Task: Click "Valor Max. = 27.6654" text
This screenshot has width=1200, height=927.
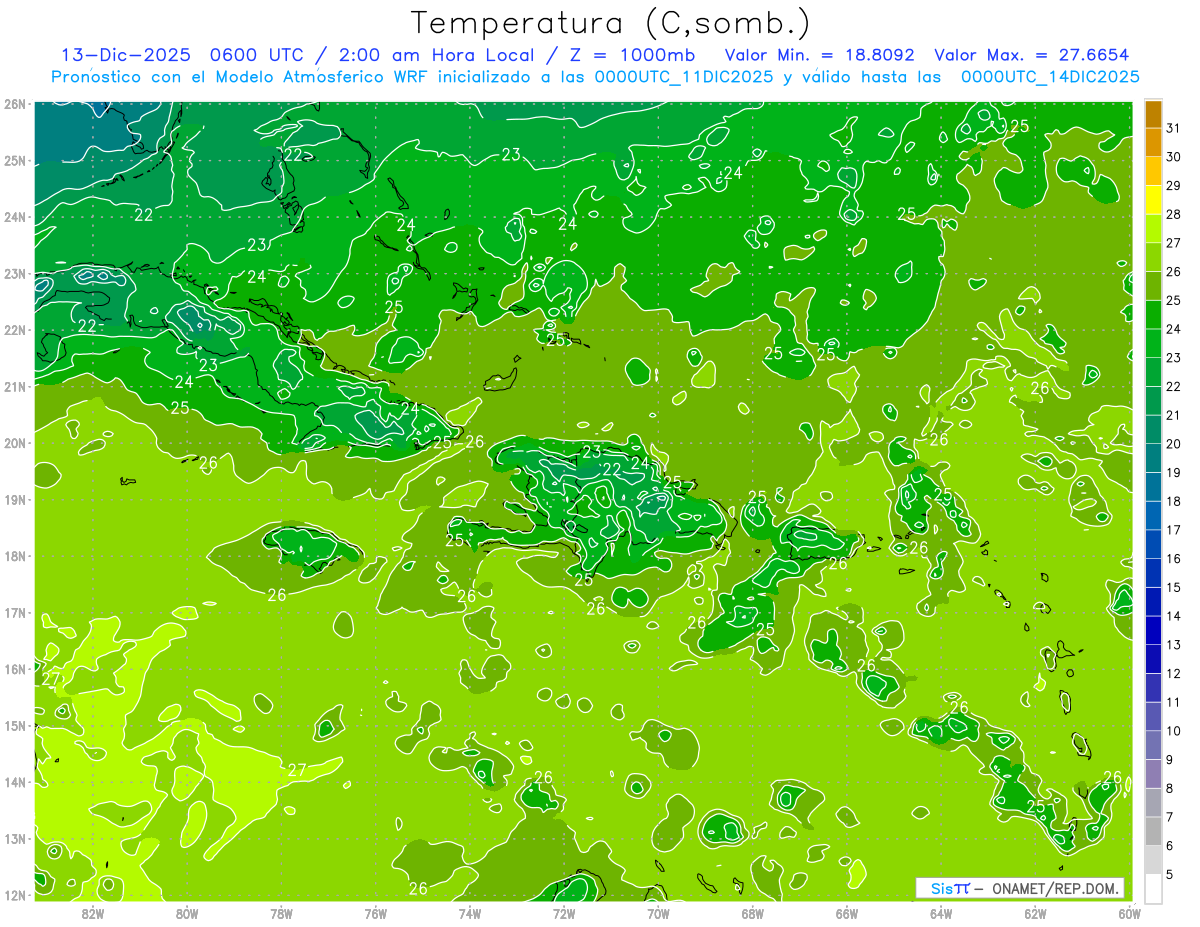Action: [x=1031, y=55]
